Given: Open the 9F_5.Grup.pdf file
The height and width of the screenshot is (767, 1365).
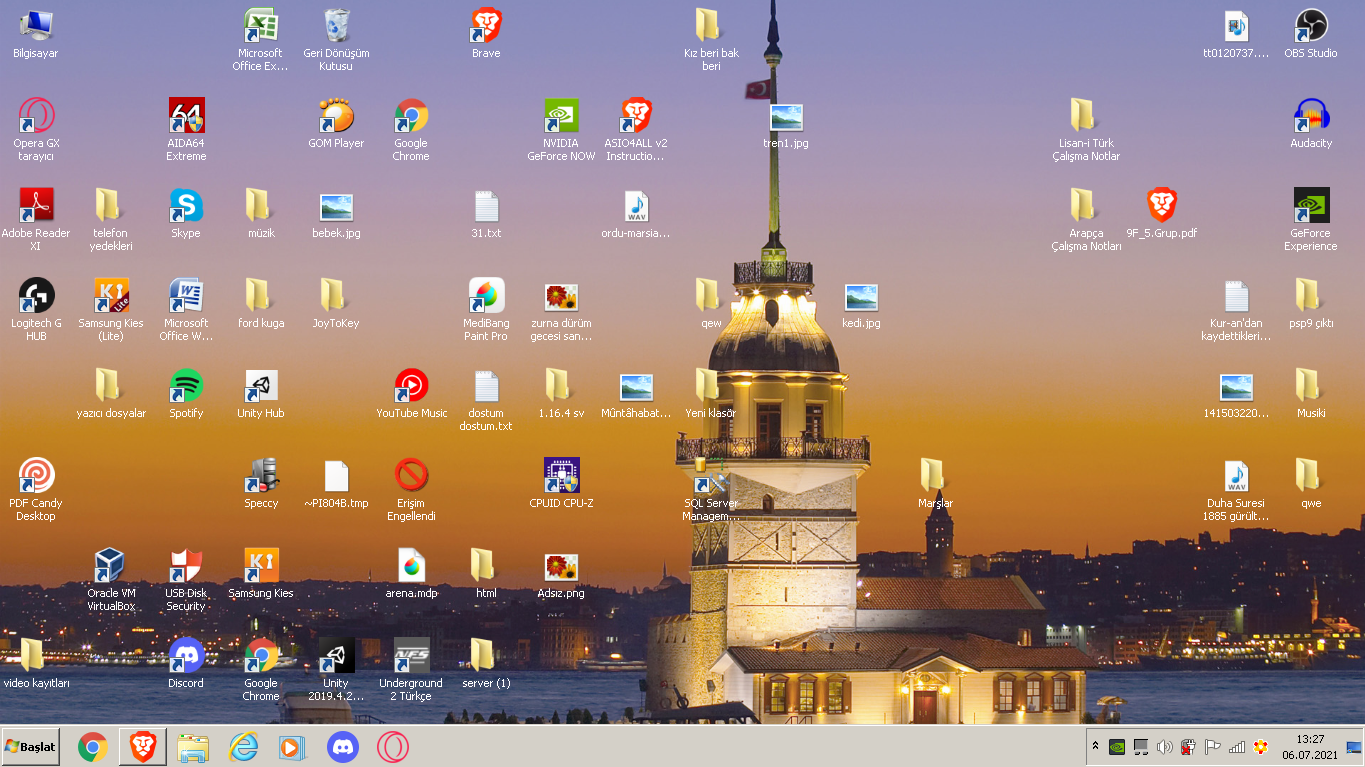Looking at the screenshot, I should 1161,207.
